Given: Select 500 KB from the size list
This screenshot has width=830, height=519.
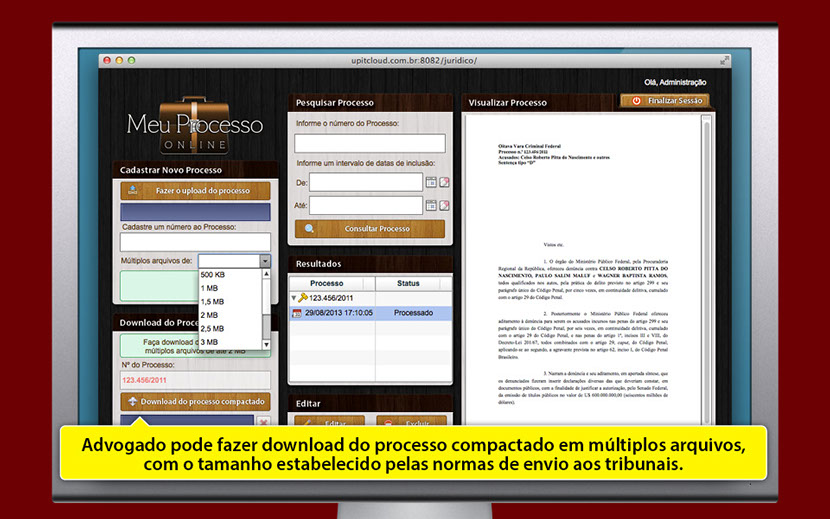Looking at the screenshot, I should pos(212,275).
